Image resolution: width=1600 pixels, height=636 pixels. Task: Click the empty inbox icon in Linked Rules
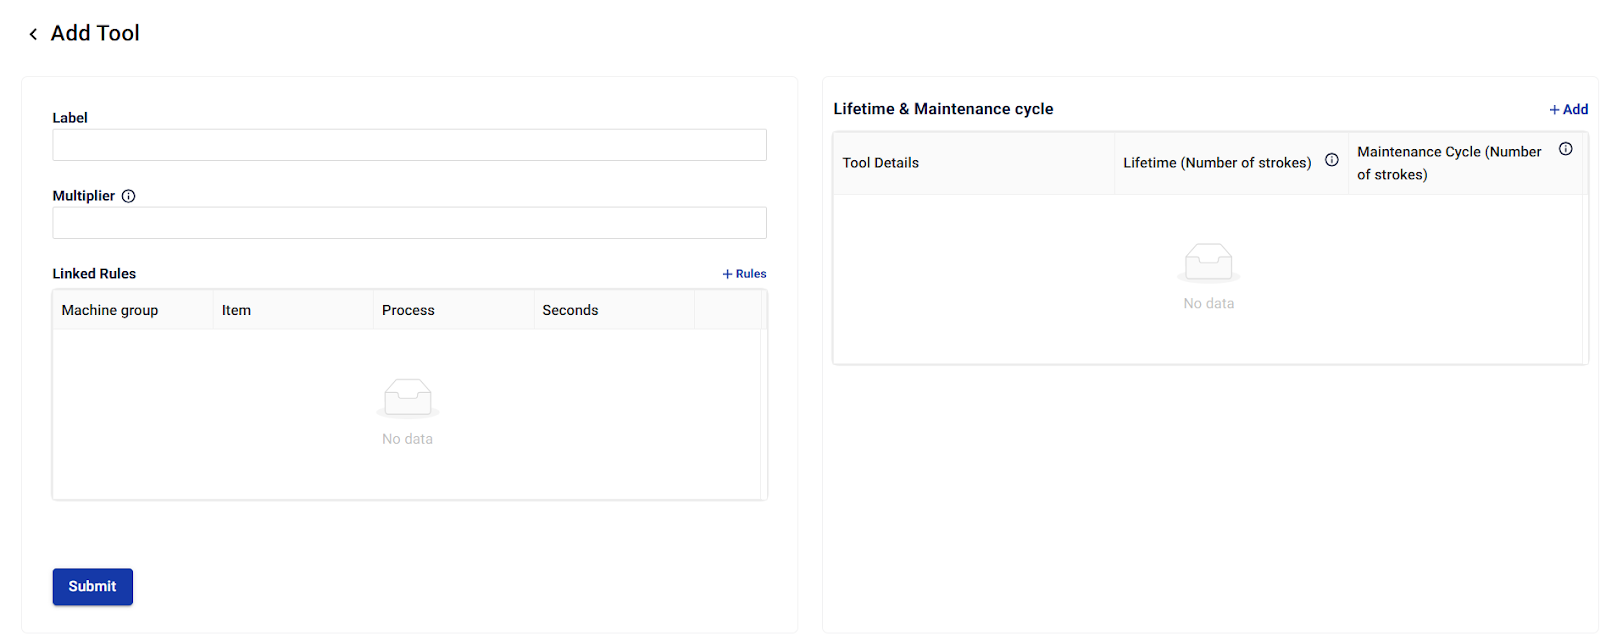click(408, 397)
